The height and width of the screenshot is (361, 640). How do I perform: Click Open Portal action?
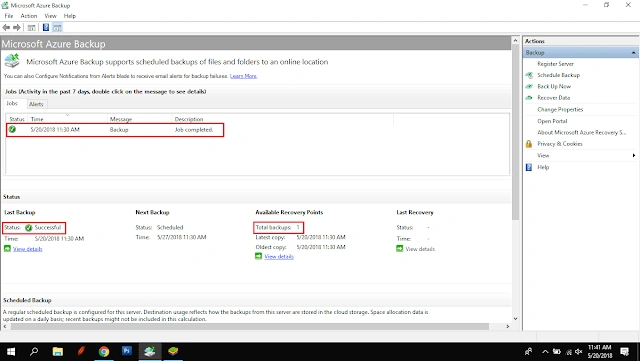(x=552, y=121)
